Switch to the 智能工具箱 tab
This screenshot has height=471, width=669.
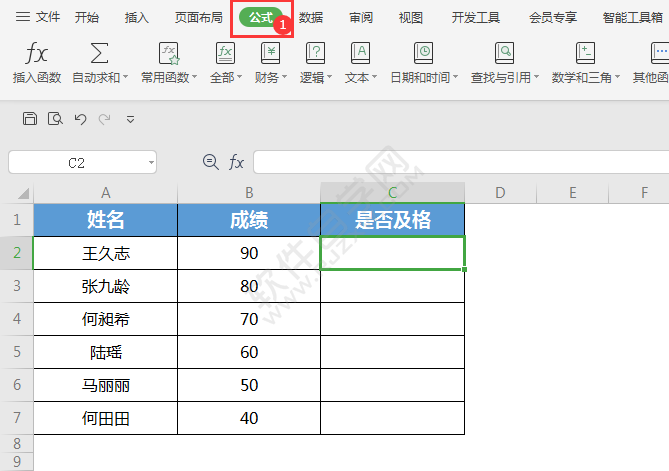pos(632,17)
